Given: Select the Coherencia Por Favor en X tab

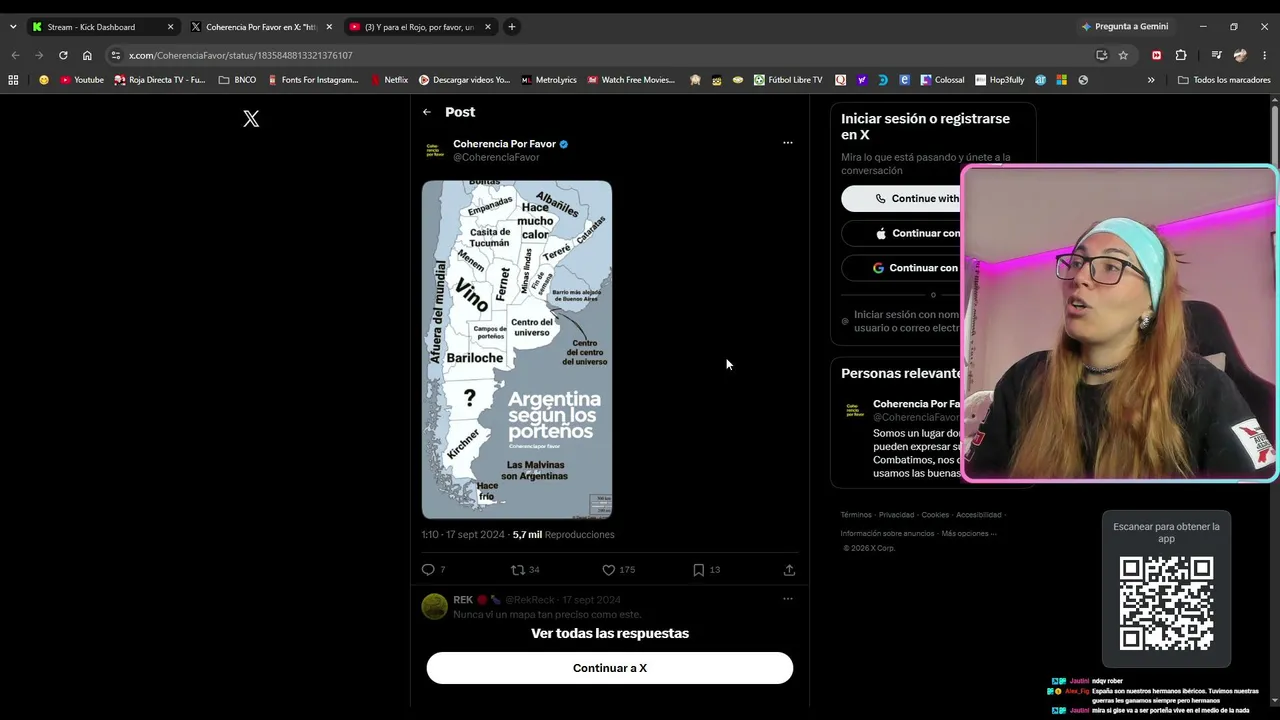Looking at the screenshot, I should click(x=260, y=27).
